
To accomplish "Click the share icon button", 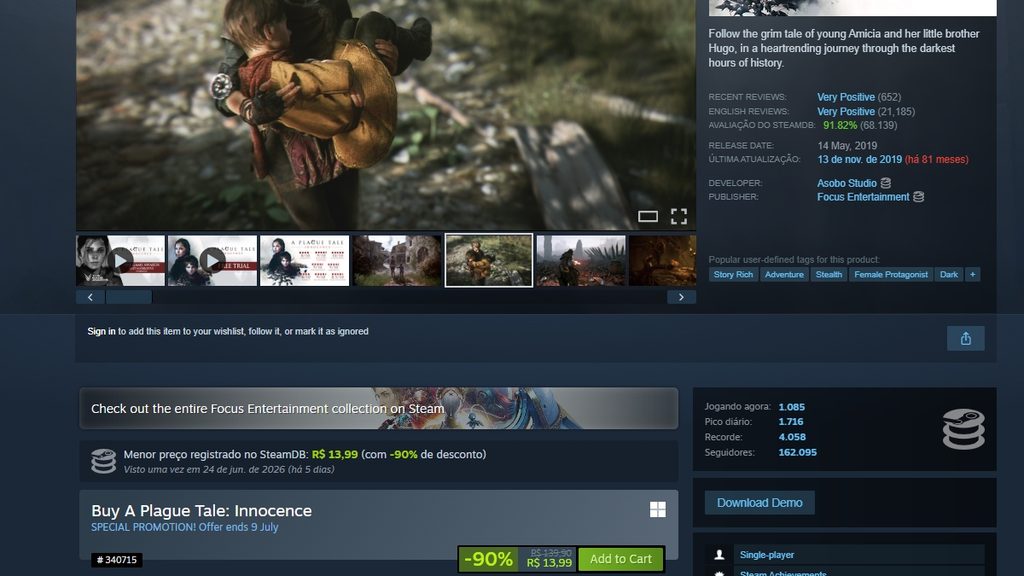I will (x=966, y=338).
